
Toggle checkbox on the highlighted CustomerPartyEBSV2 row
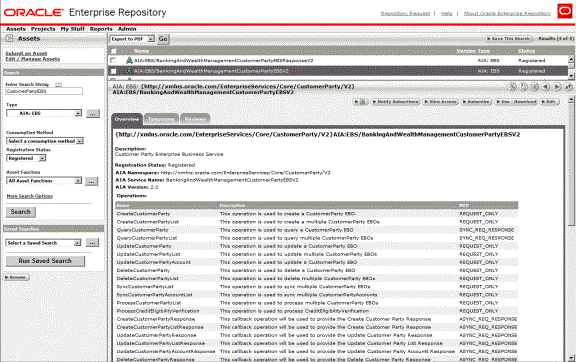(113, 71)
